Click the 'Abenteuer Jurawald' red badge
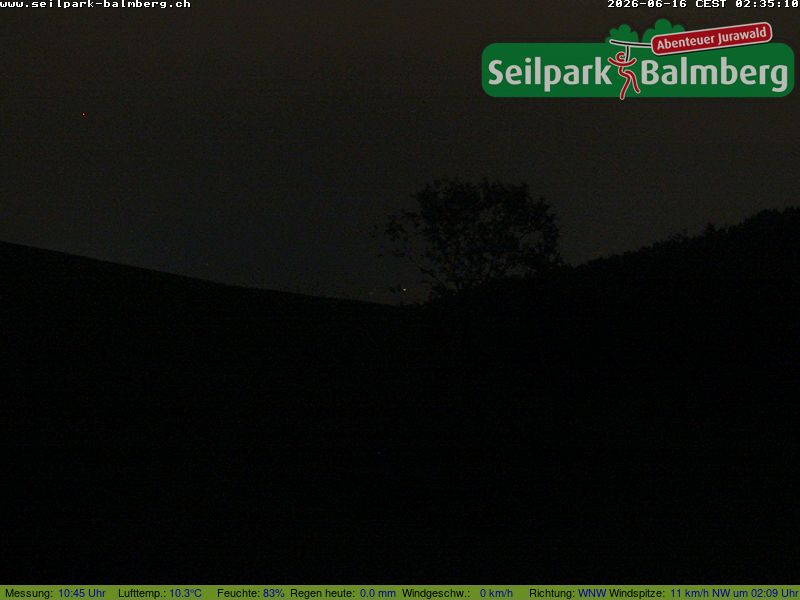This screenshot has height=600, width=800. (x=711, y=39)
